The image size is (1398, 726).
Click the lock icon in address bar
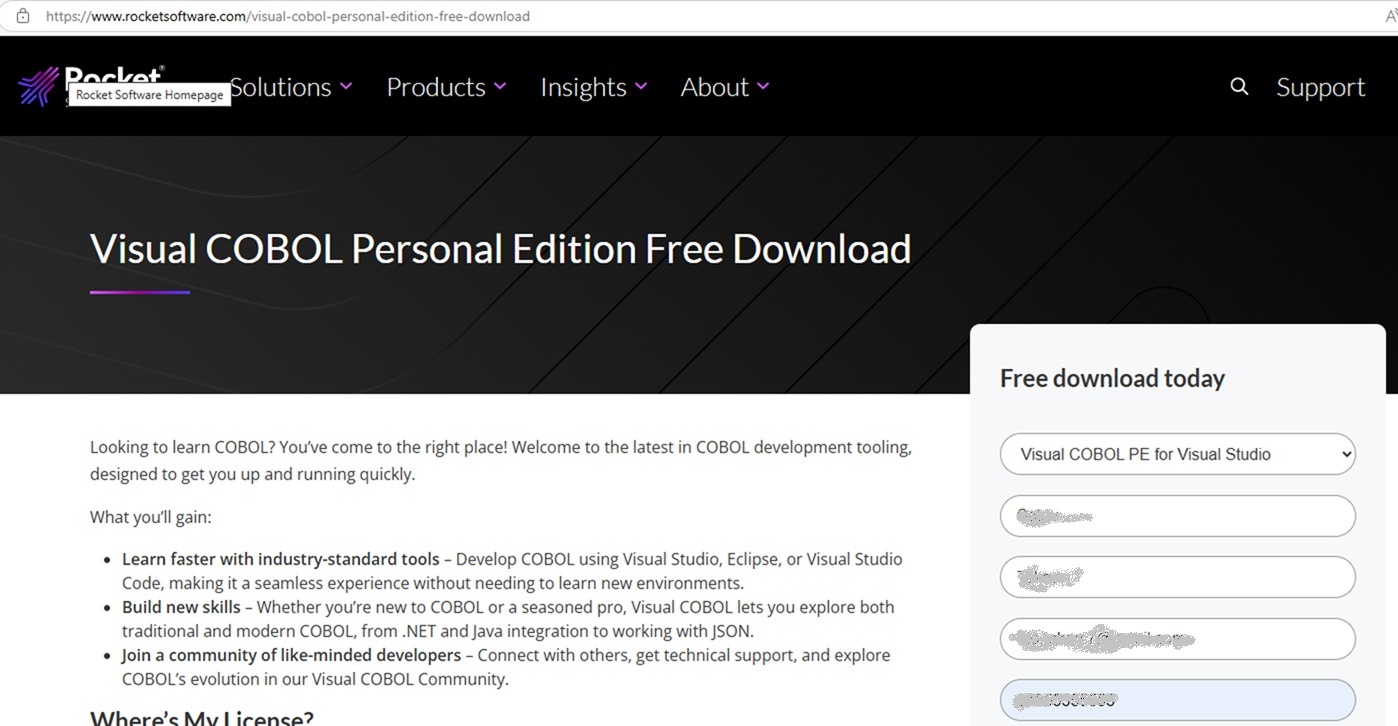pyautogui.click(x=22, y=16)
